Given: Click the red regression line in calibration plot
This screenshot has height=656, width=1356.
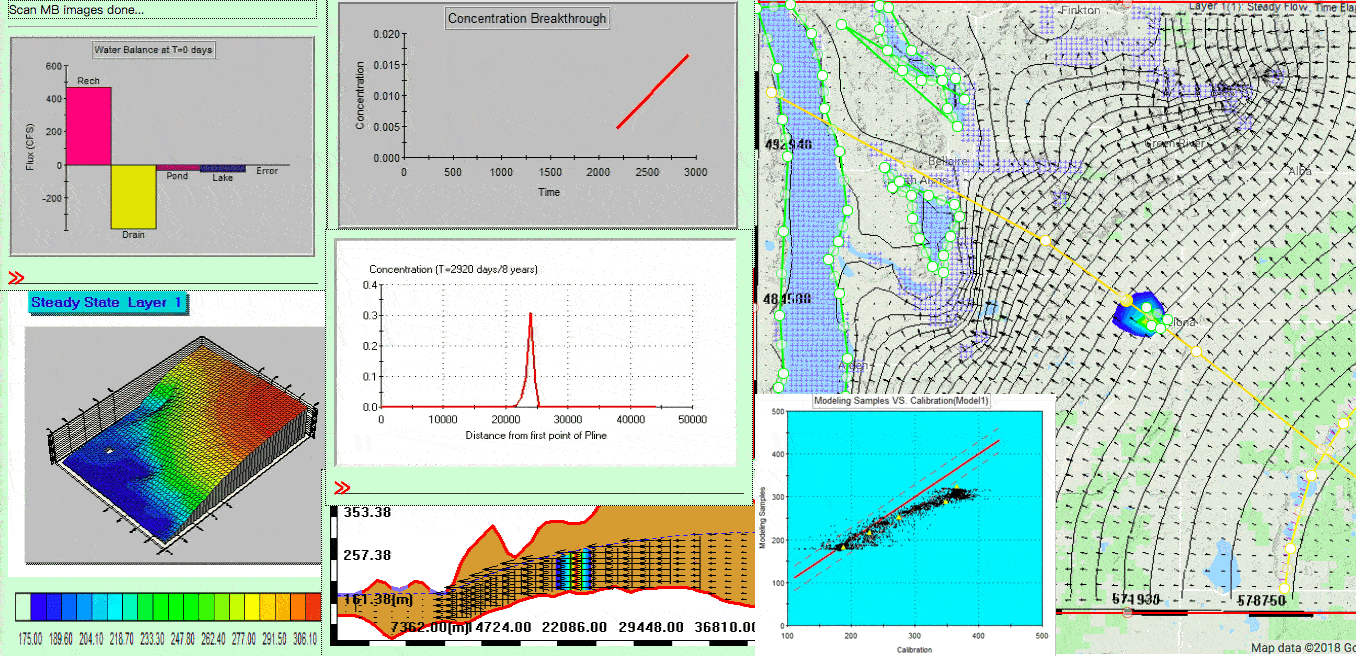Looking at the screenshot, I should [897, 508].
